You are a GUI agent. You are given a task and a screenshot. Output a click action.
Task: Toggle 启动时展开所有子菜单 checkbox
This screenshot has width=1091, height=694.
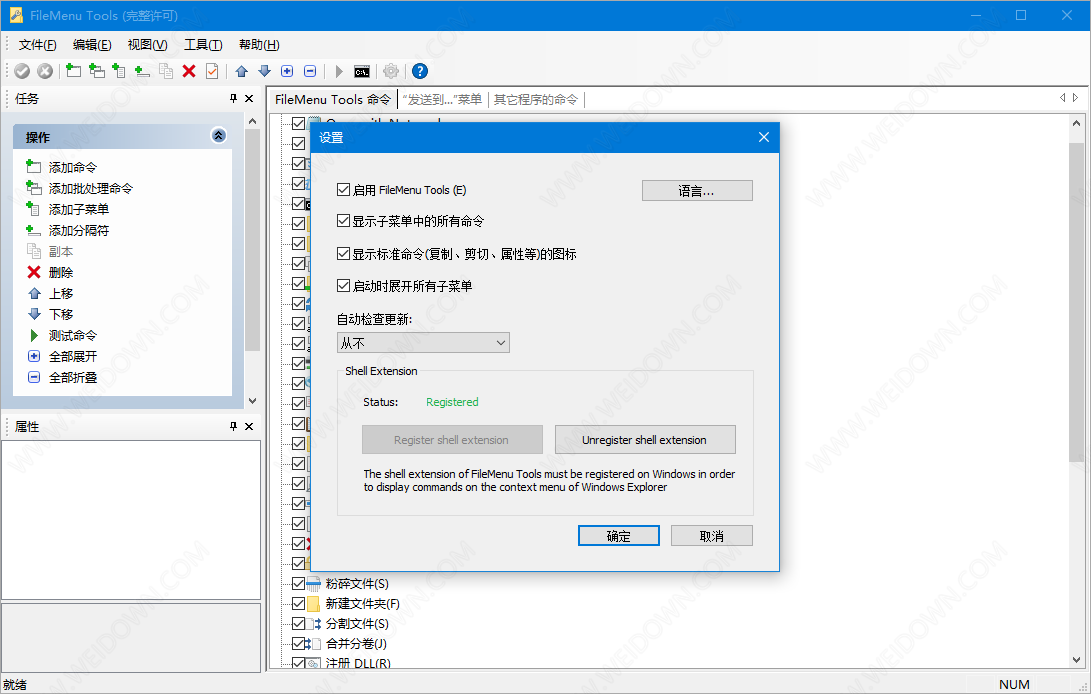pyautogui.click(x=343, y=285)
